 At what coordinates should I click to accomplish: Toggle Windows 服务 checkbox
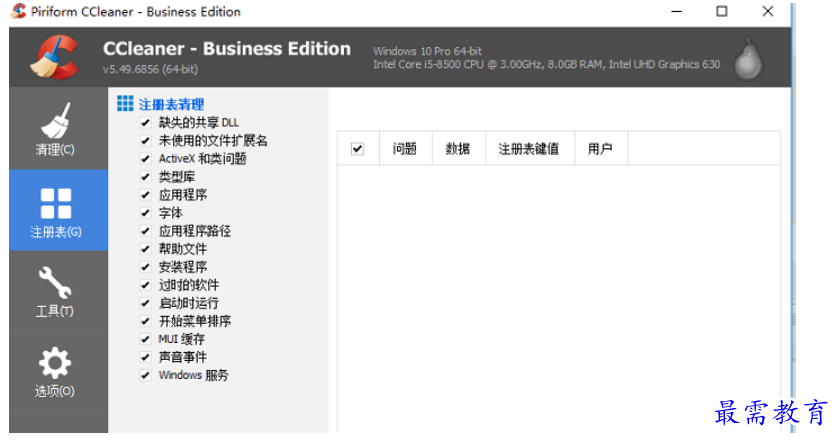(x=145, y=375)
